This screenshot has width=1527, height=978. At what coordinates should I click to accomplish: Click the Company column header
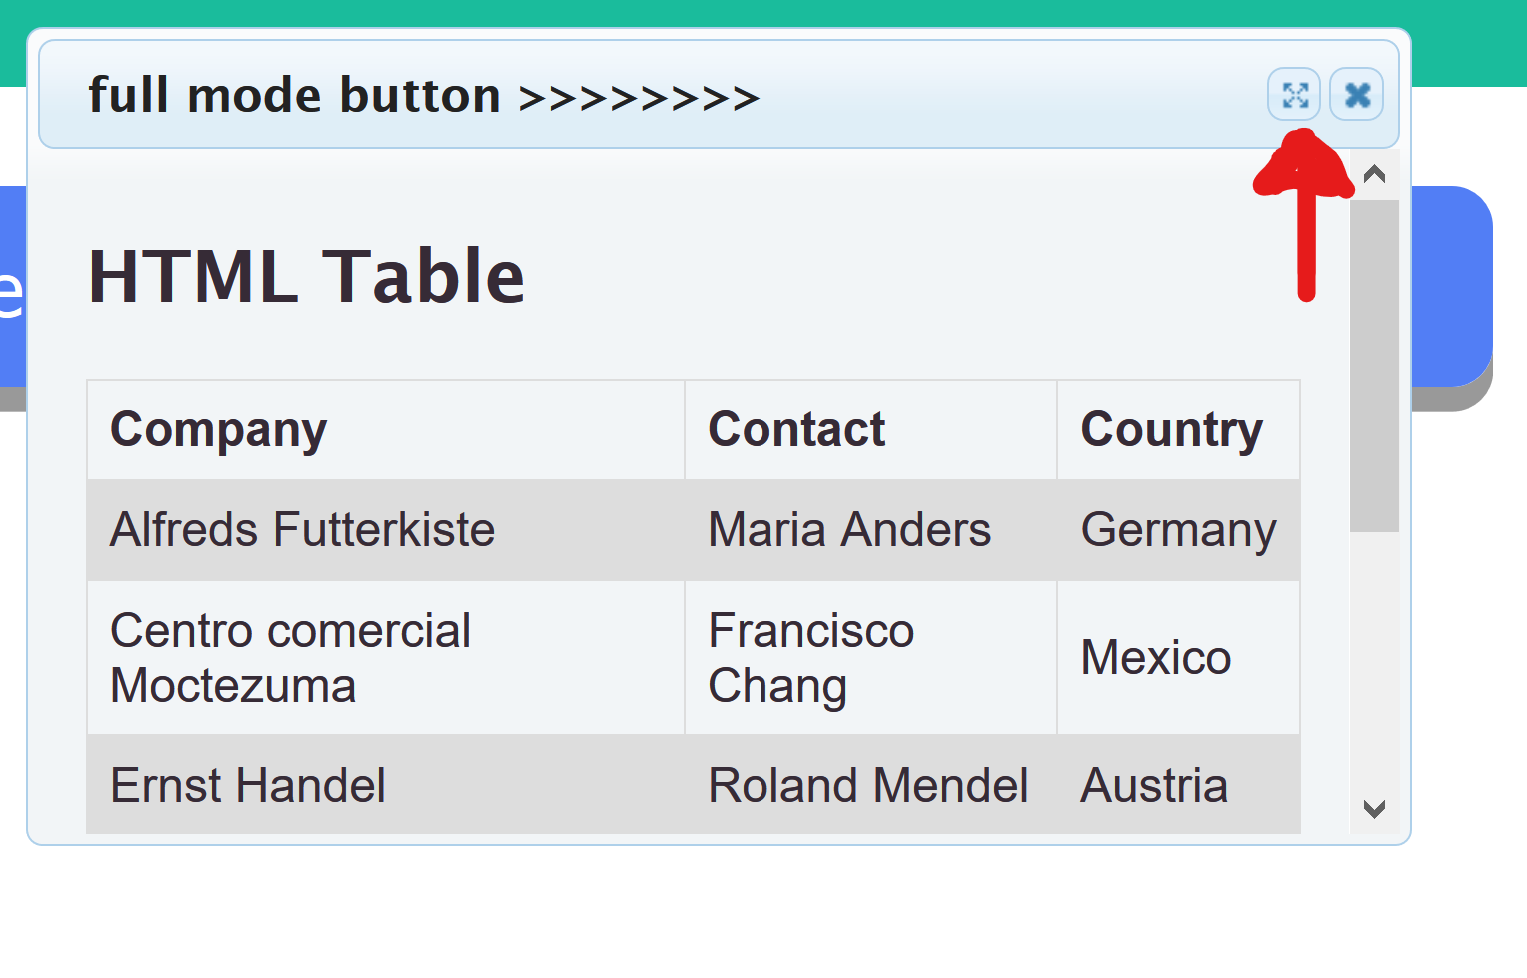(x=219, y=430)
